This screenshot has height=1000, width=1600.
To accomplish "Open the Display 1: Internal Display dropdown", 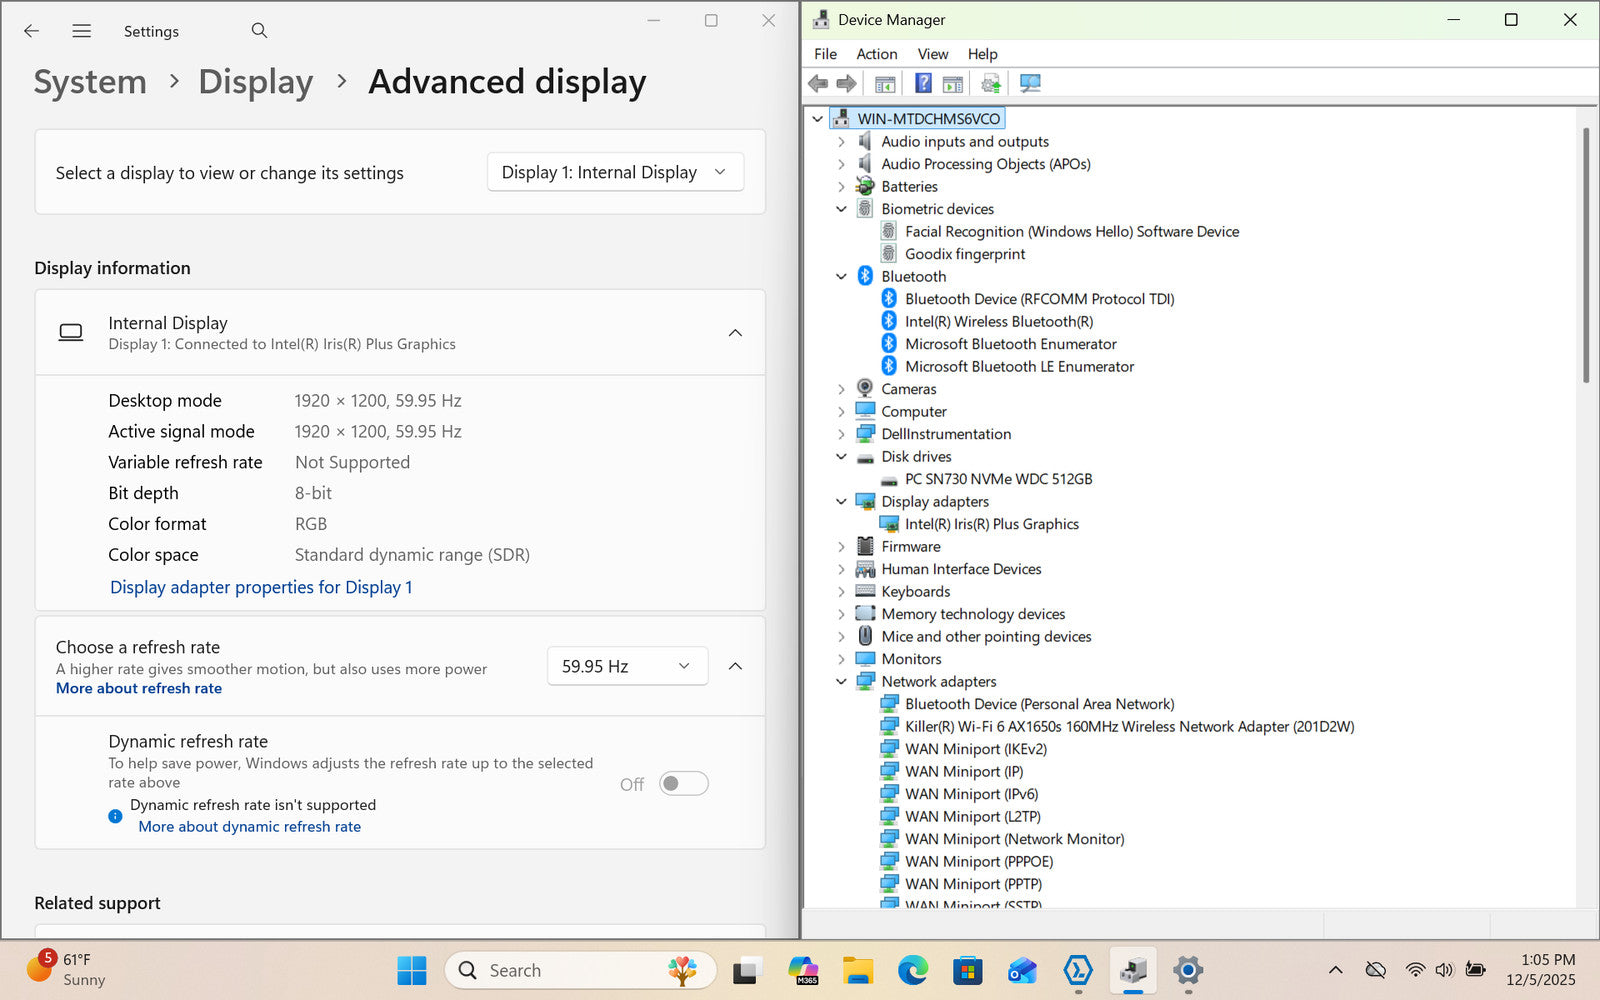I will point(615,172).
